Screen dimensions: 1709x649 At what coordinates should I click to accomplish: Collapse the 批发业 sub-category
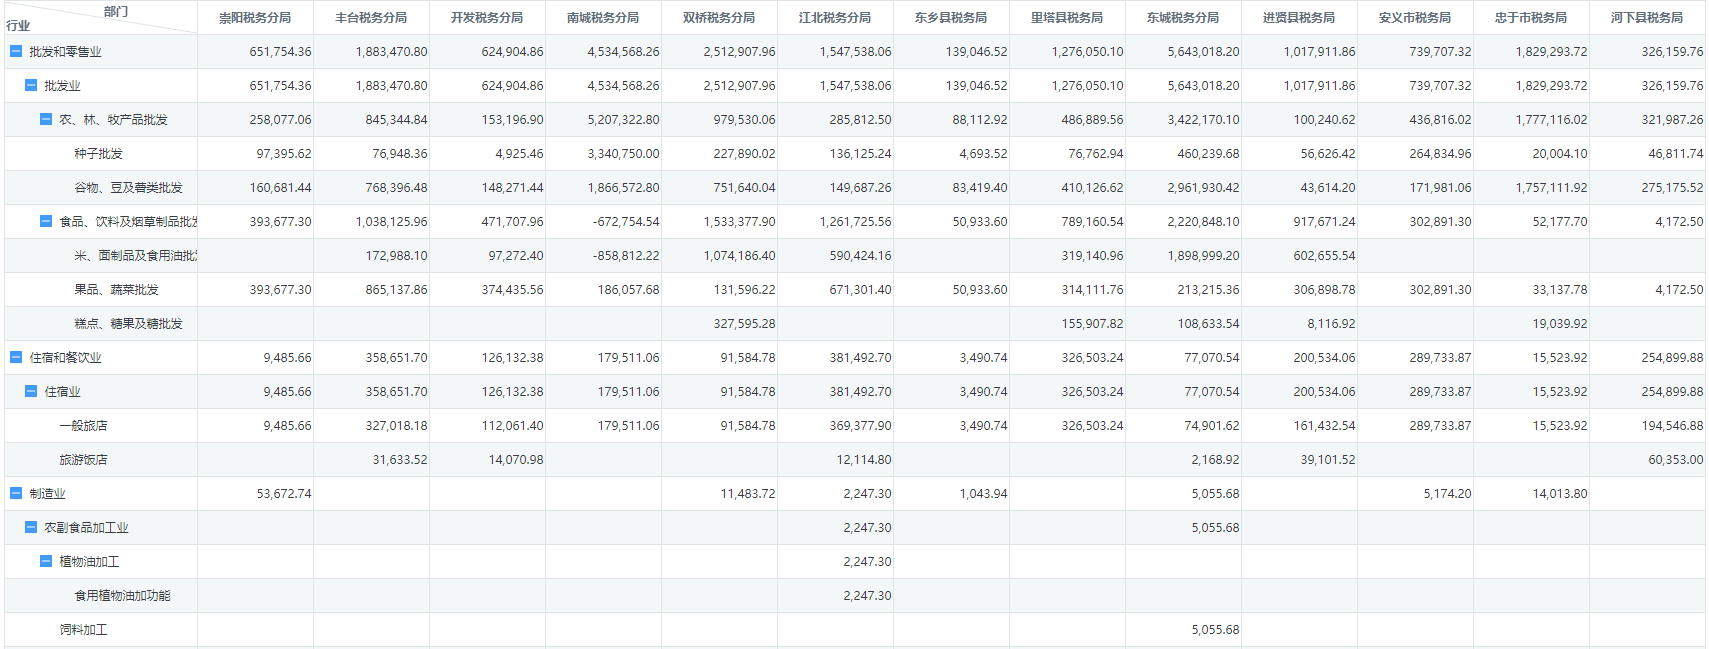[31, 85]
